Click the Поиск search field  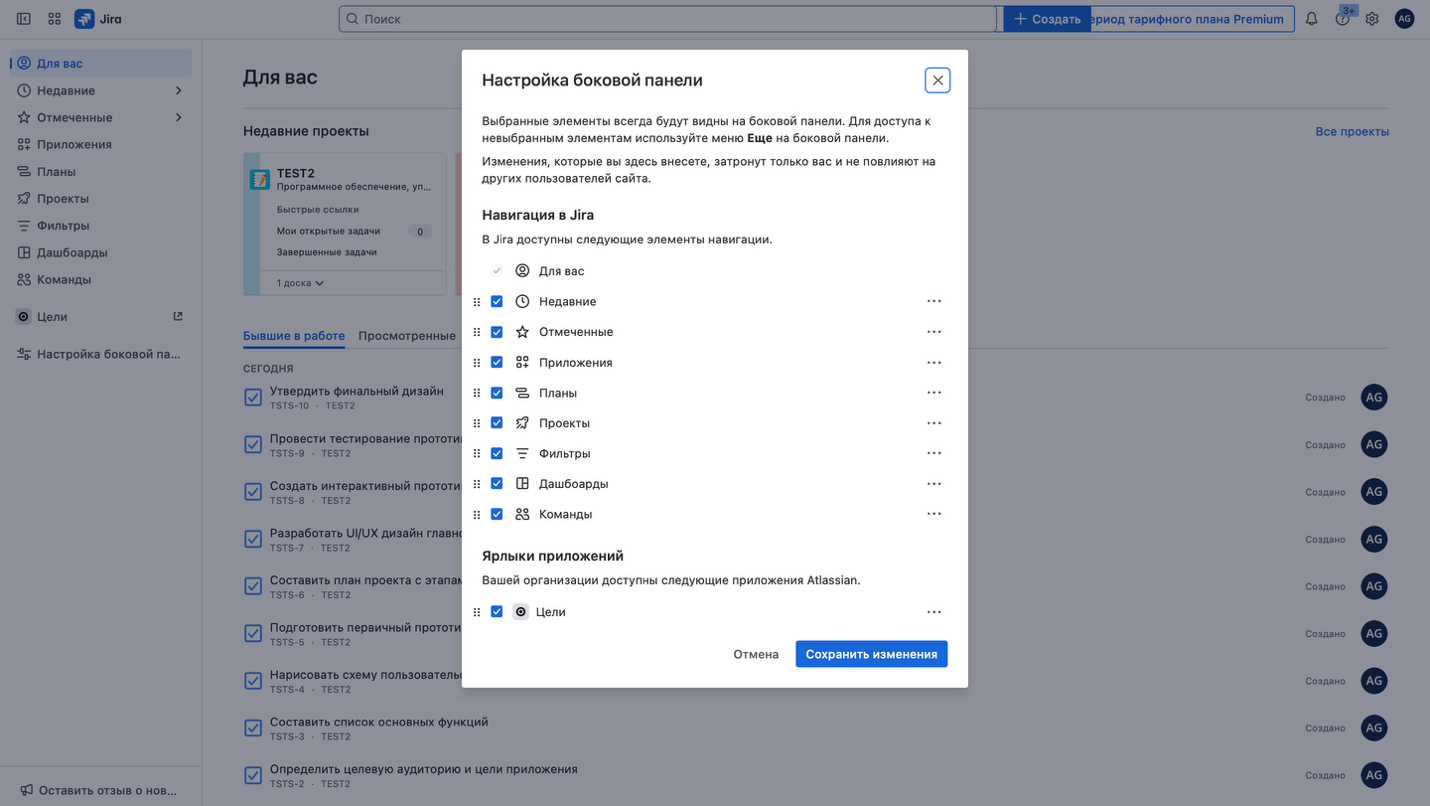(x=667, y=19)
